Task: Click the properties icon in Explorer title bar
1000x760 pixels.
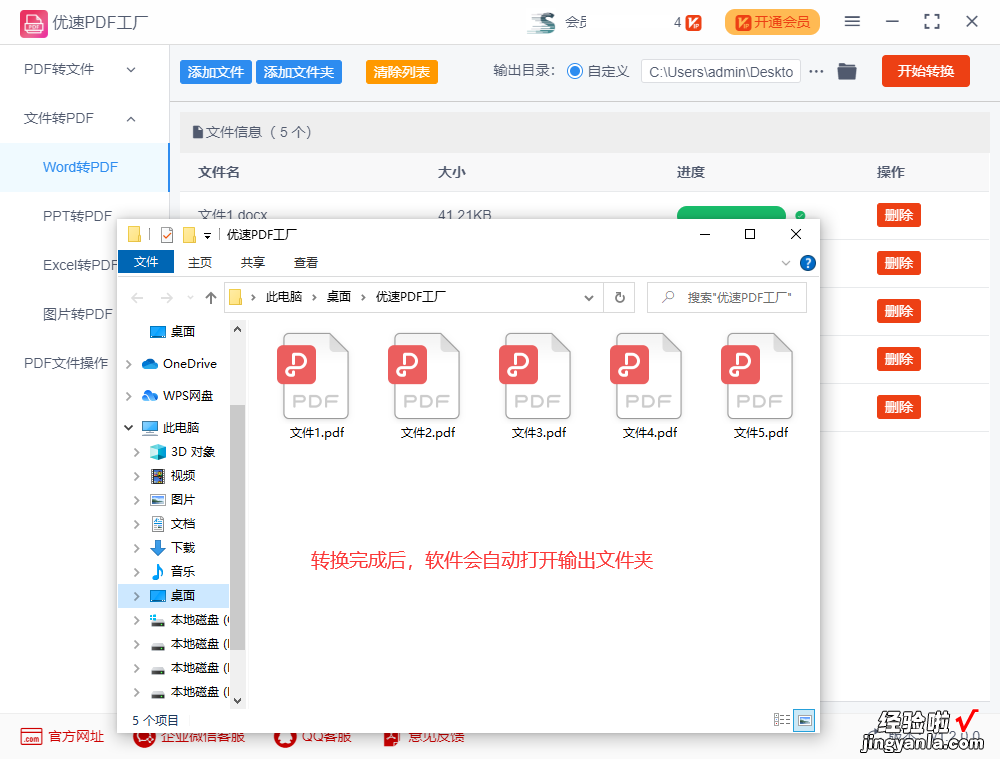Action: tap(166, 235)
